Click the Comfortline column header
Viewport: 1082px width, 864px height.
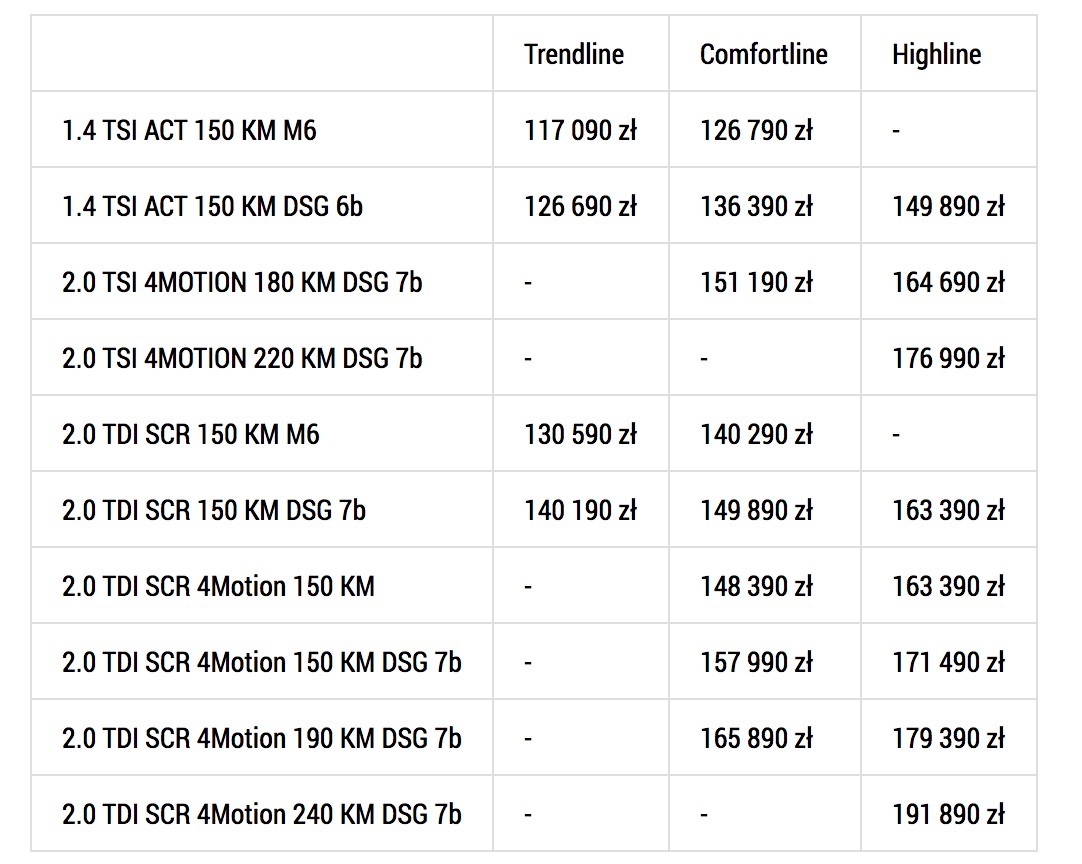point(763,54)
